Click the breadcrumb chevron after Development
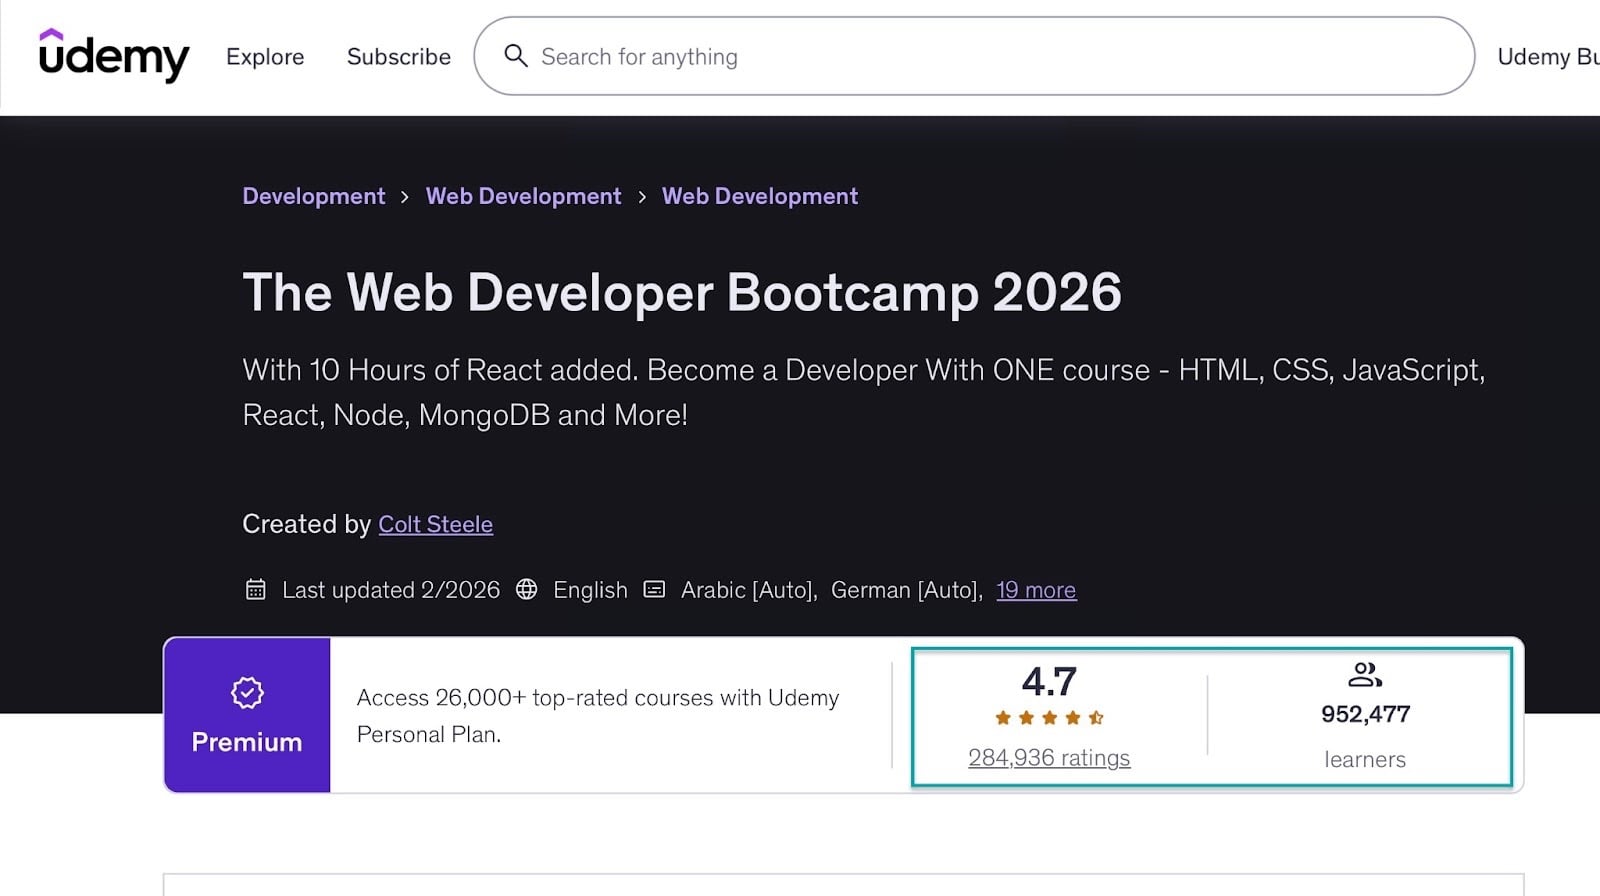The image size is (1600, 896). tap(405, 197)
